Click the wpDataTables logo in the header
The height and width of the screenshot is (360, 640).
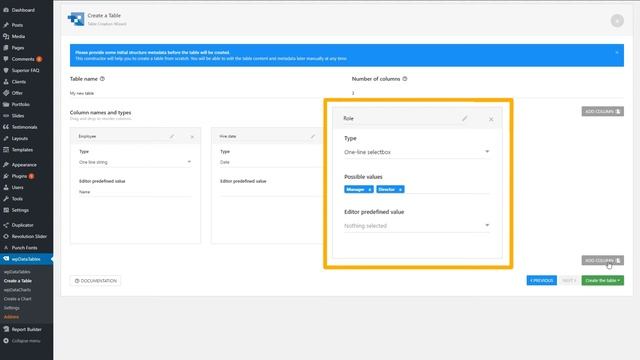click(76, 19)
